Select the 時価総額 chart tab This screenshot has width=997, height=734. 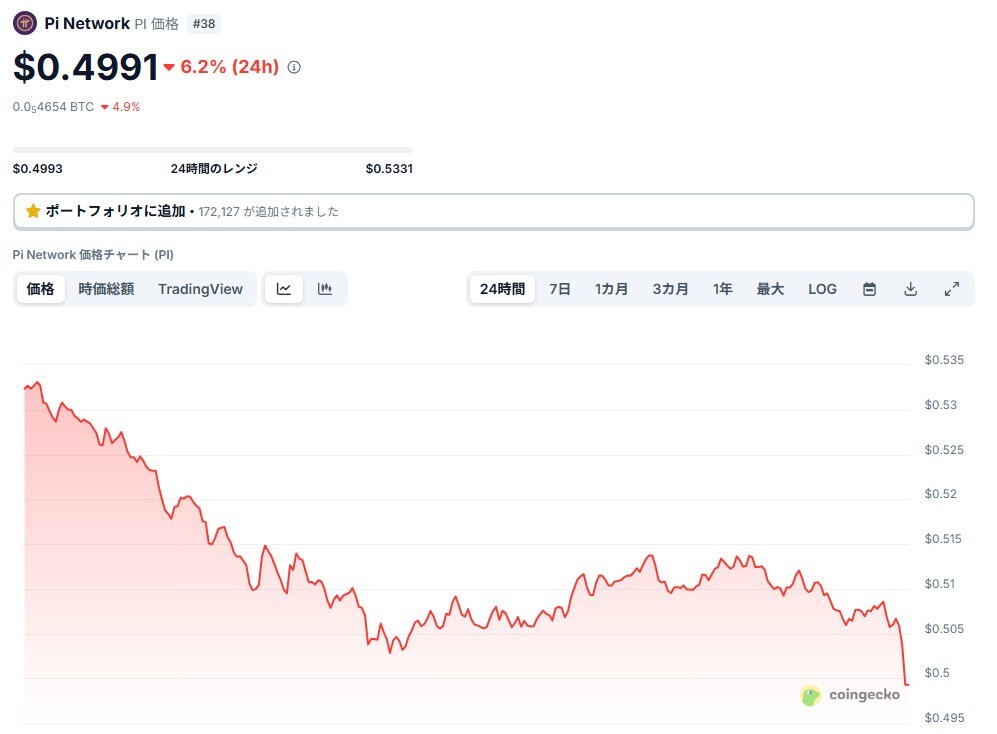106,289
